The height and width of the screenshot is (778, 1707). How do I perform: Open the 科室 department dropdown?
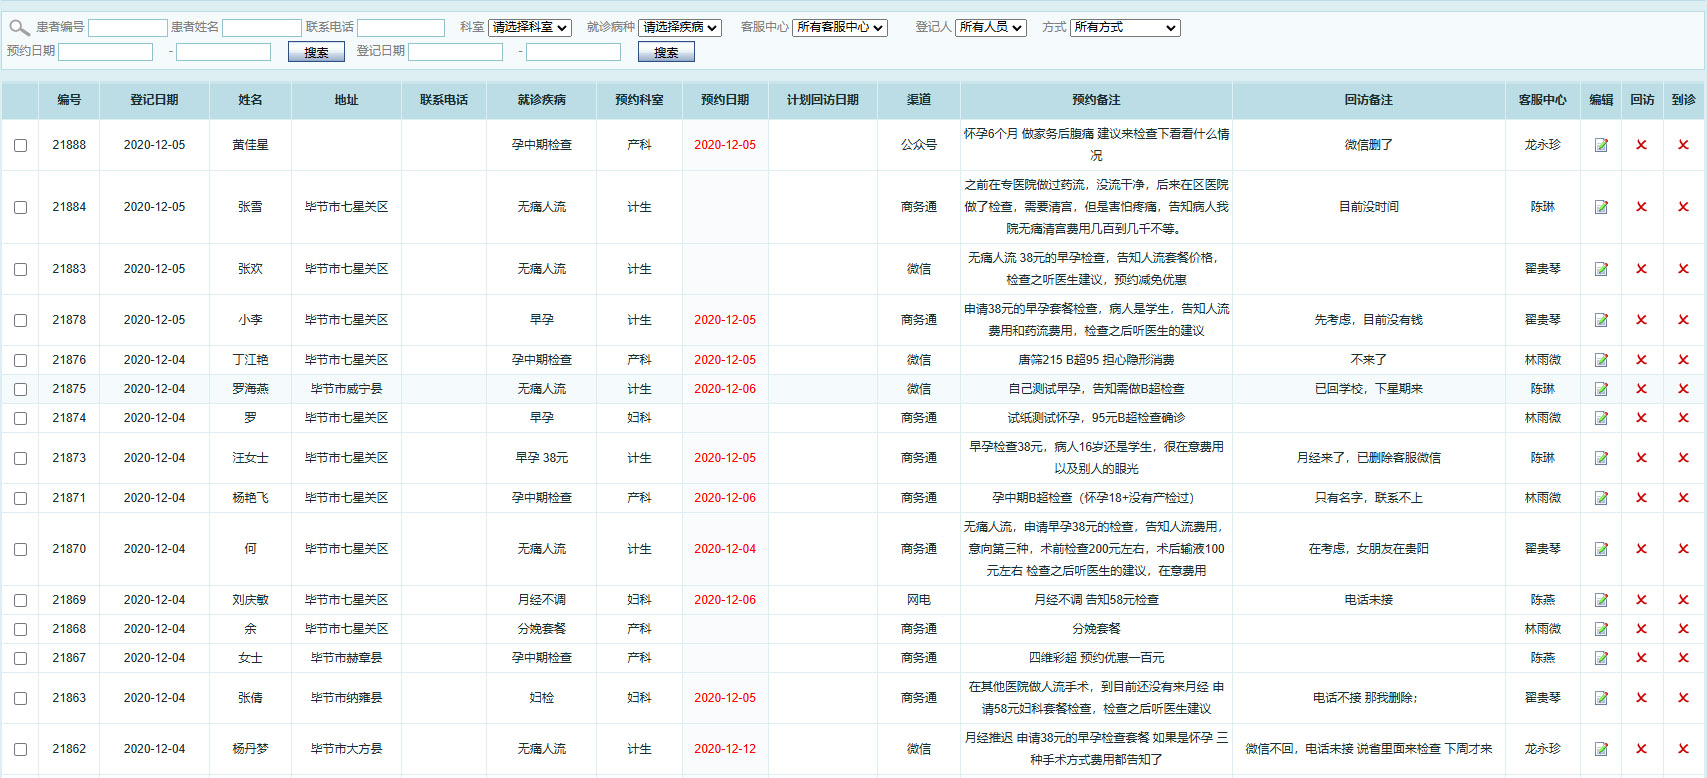529,28
